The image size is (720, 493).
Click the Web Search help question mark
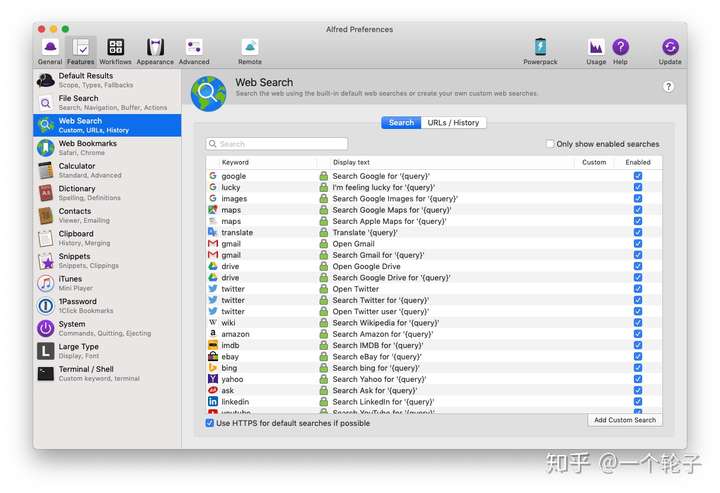tap(669, 87)
